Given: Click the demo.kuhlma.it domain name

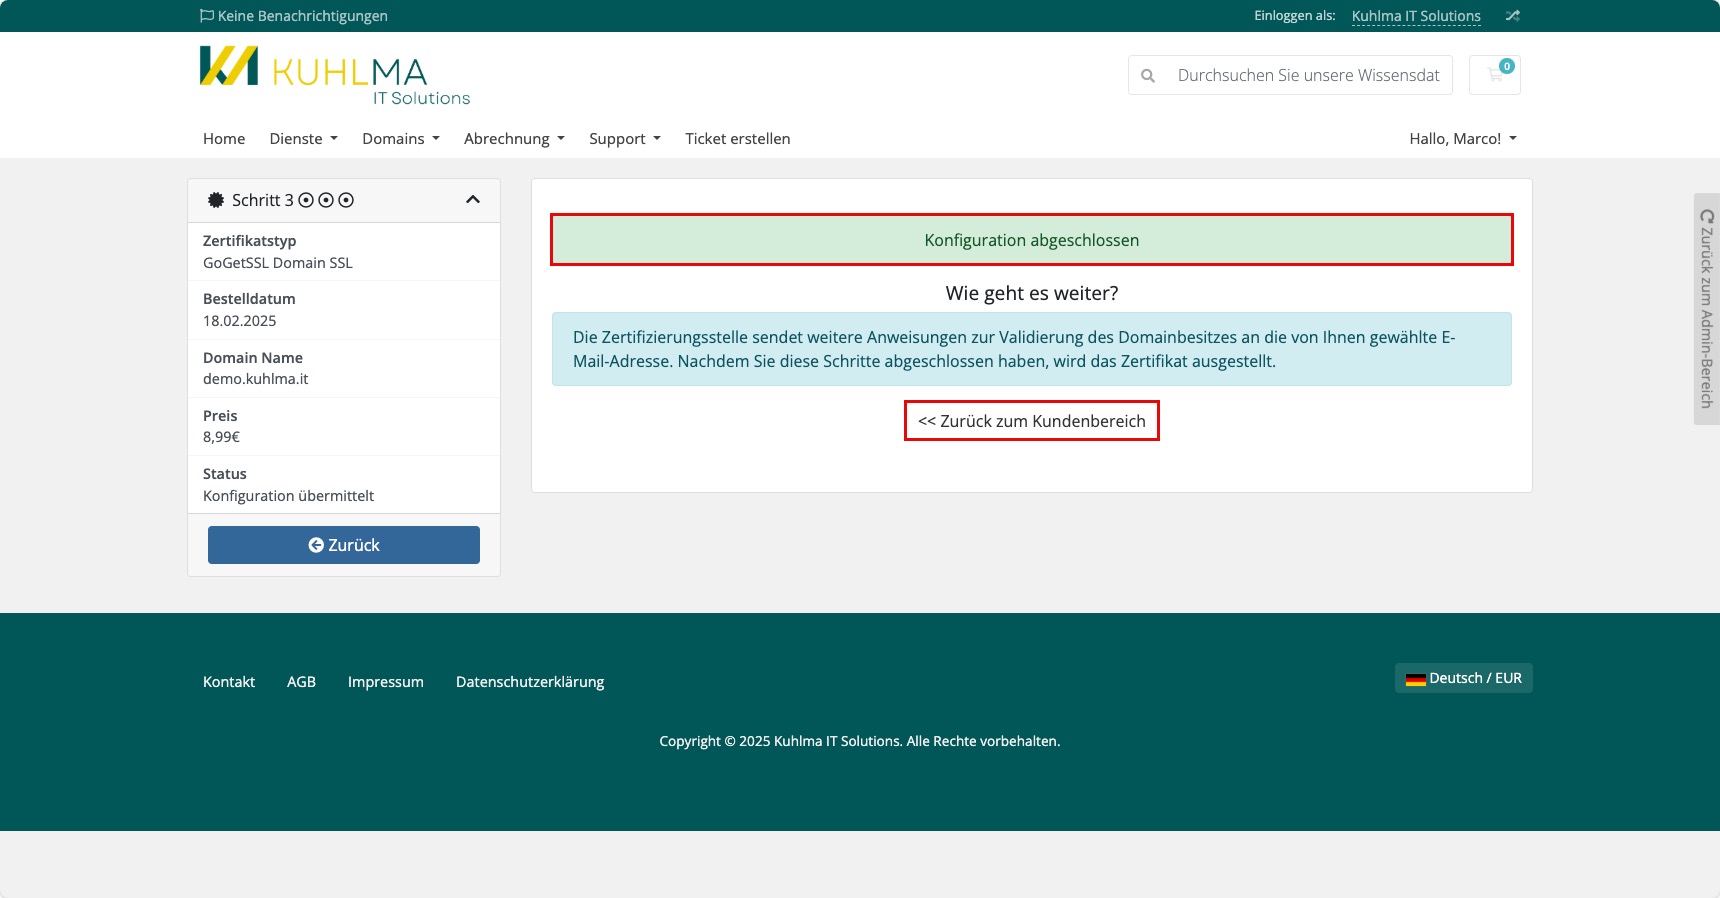Looking at the screenshot, I should click(256, 379).
